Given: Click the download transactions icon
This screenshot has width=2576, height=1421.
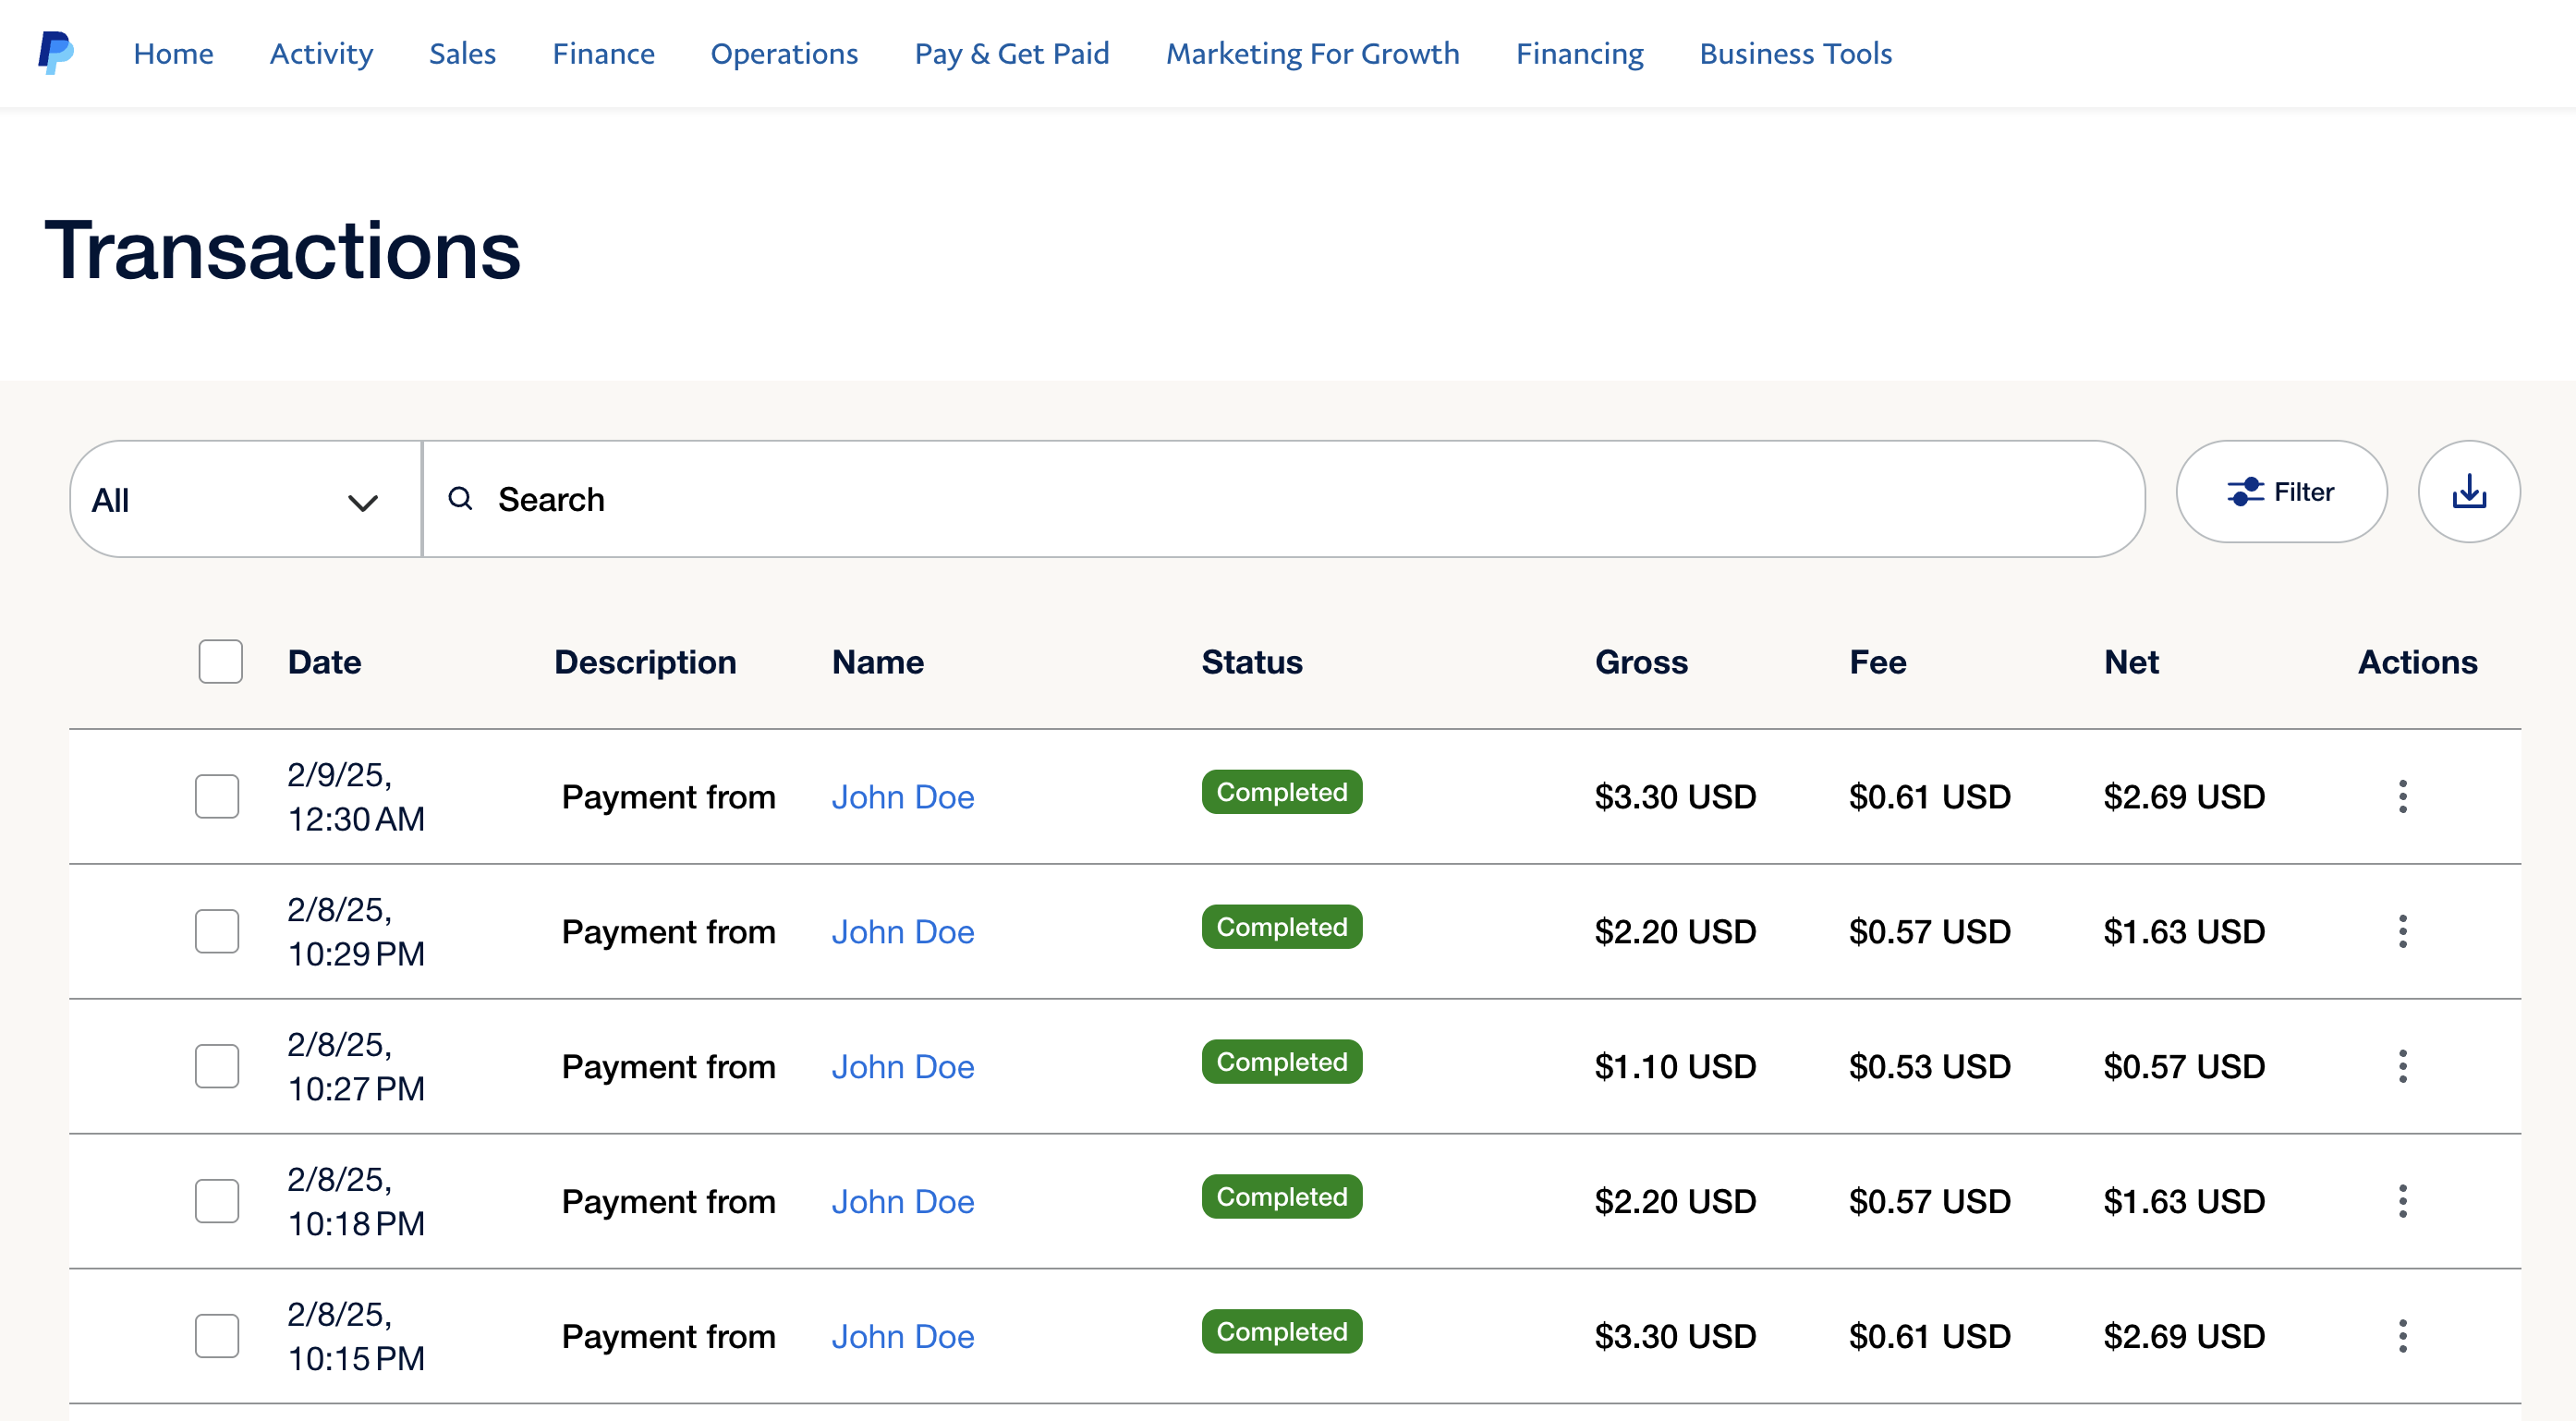Looking at the screenshot, I should [2468, 492].
